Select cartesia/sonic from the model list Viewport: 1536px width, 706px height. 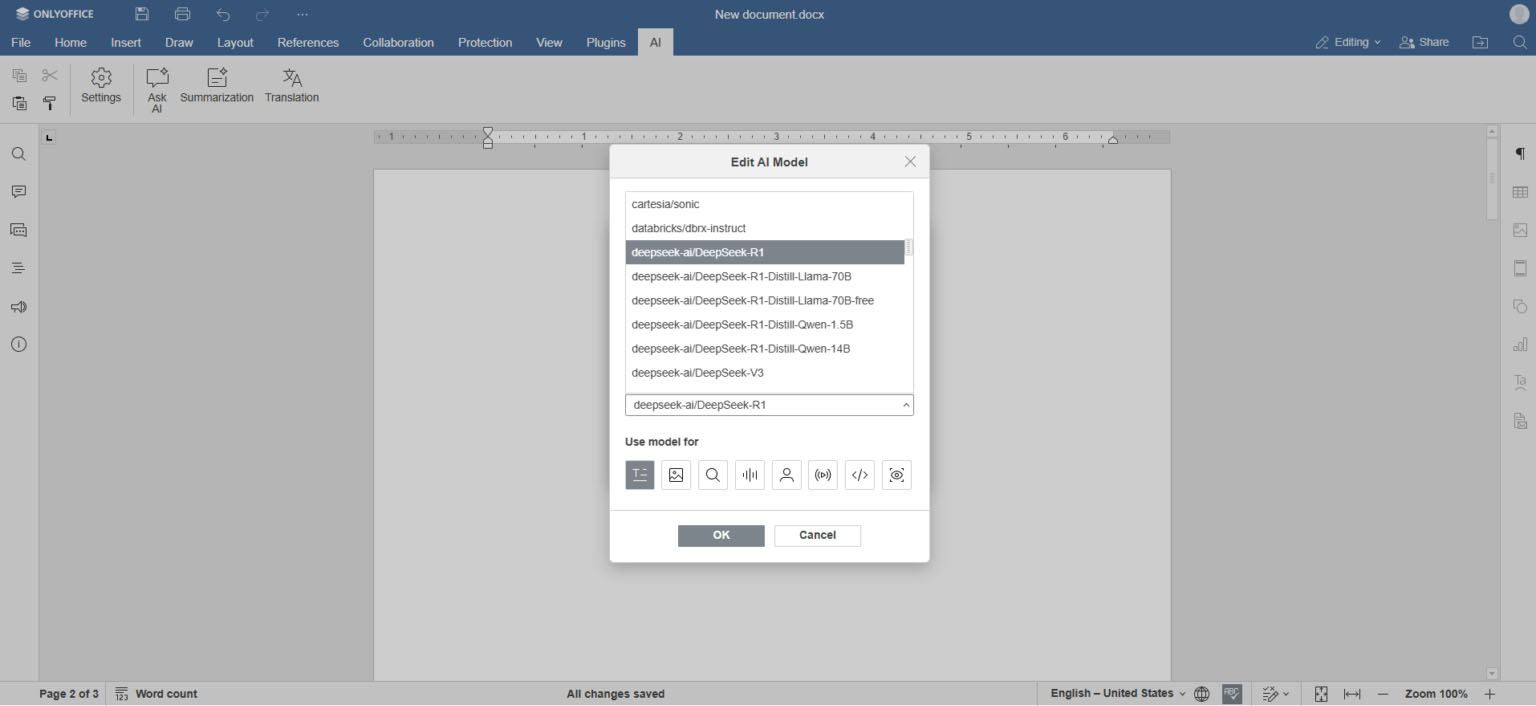(x=765, y=204)
